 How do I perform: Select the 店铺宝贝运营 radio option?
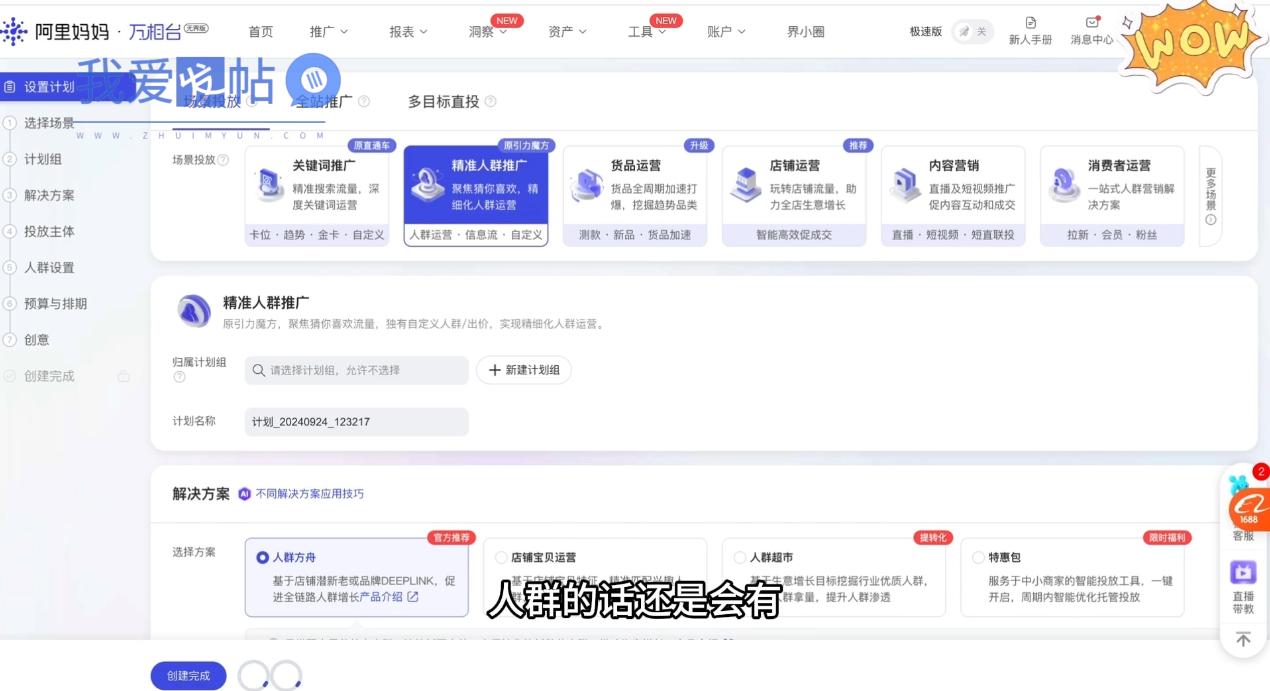pyautogui.click(x=502, y=557)
